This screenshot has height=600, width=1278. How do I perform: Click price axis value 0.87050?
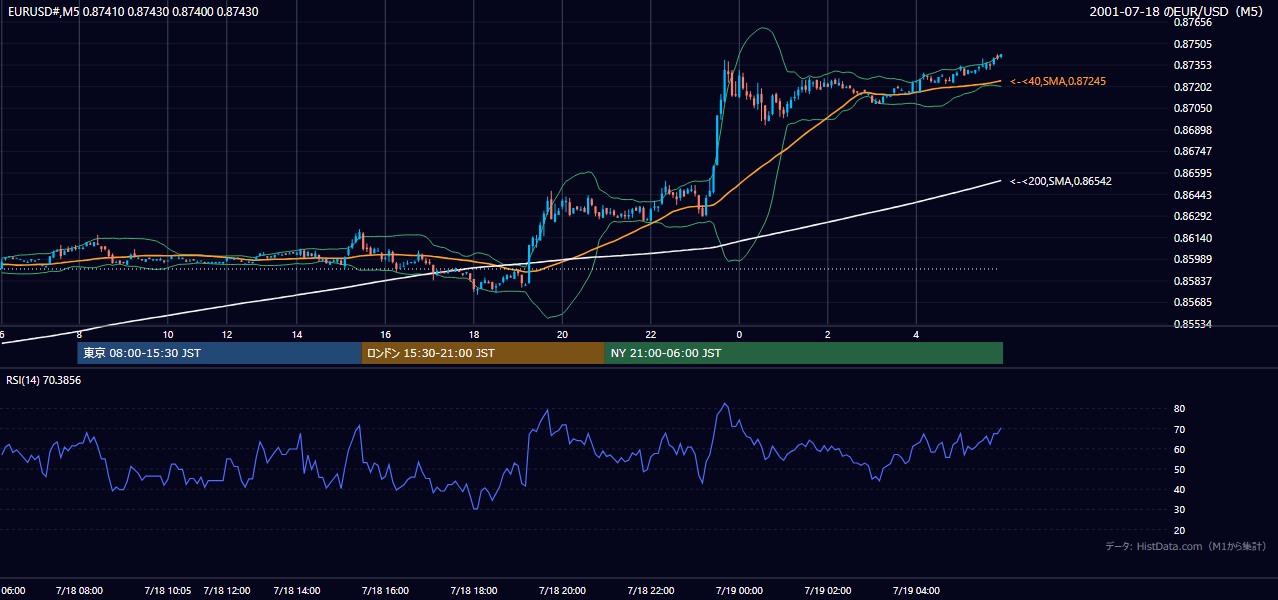pos(1192,108)
